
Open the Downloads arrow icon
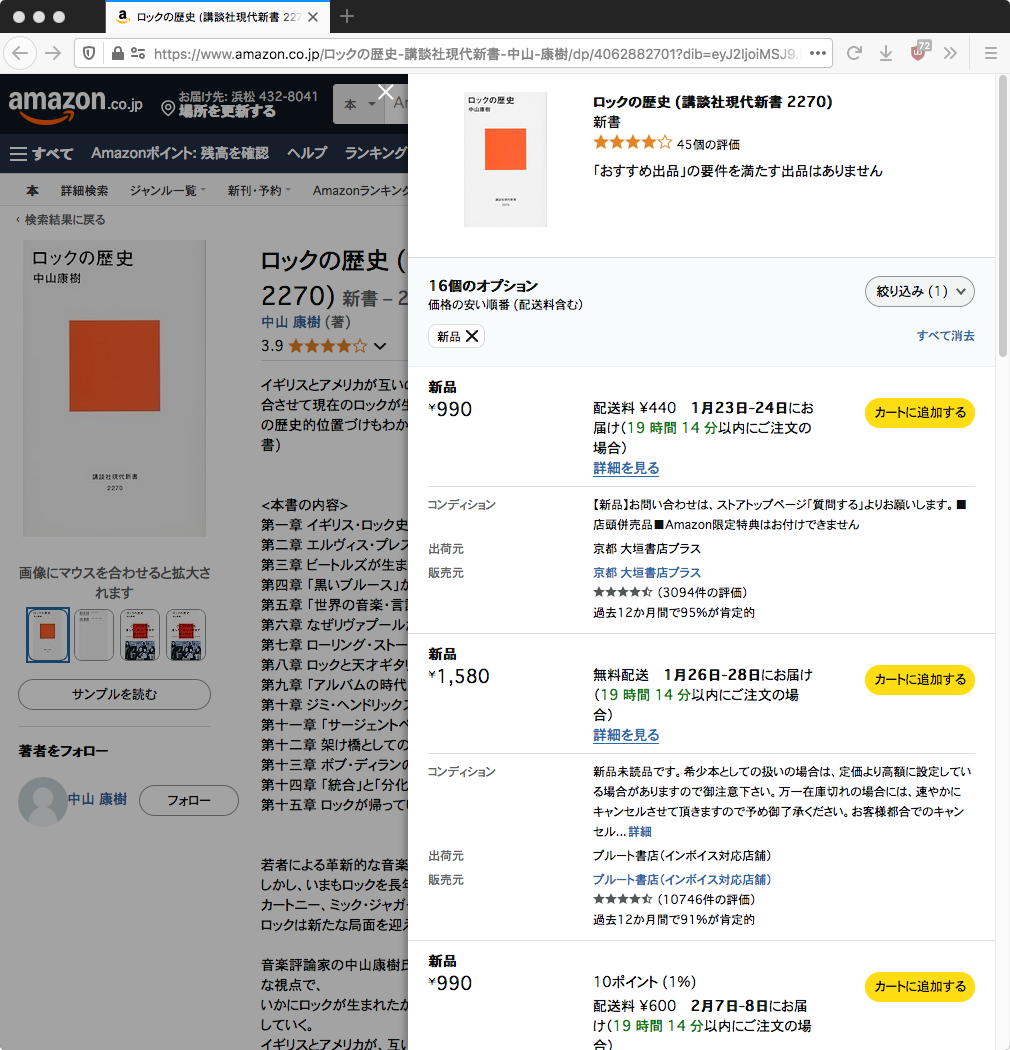click(x=885, y=54)
